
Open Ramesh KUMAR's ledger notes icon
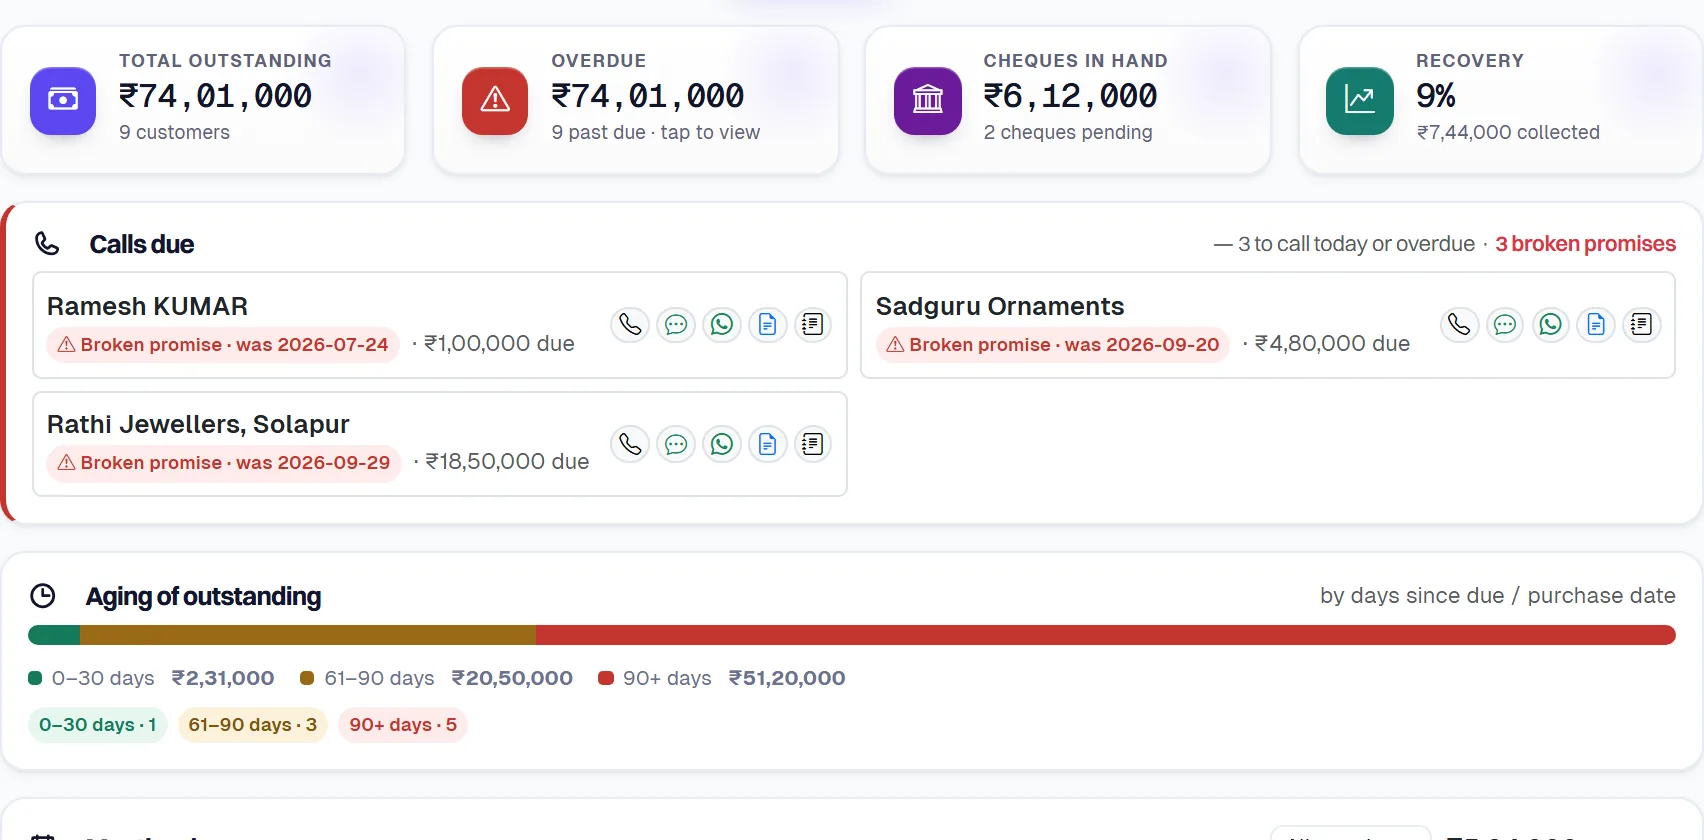(x=813, y=325)
